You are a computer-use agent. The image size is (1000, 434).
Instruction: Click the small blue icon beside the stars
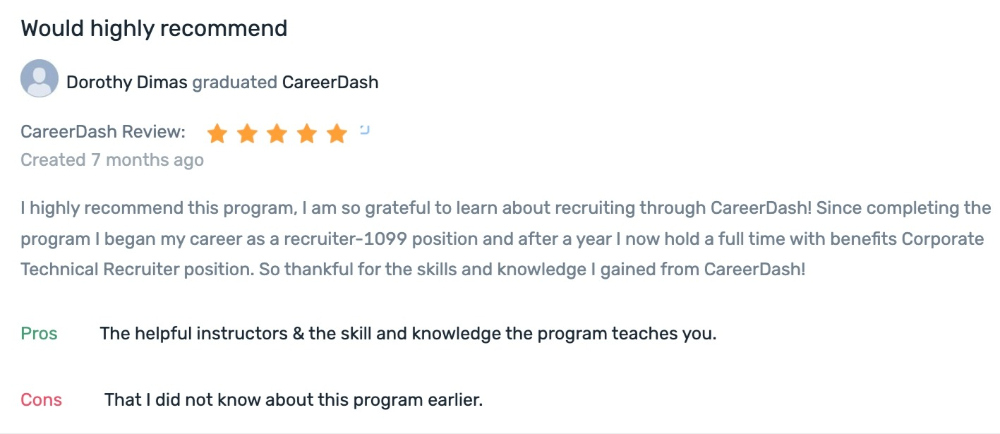click(x=365, y=130)
